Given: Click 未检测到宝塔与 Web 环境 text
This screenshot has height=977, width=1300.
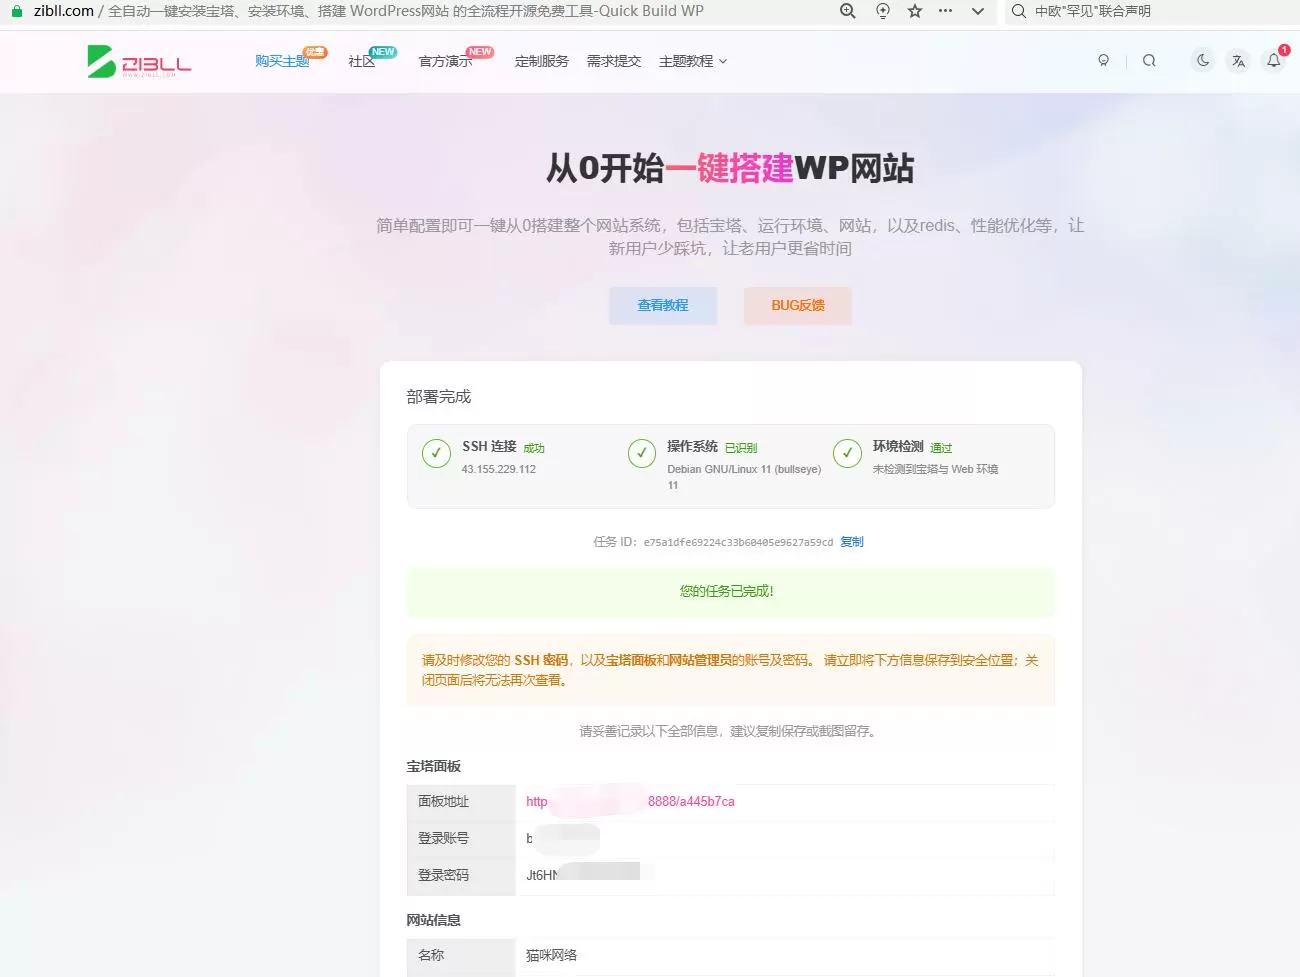Looking at the screenshot, I should 935,469.
